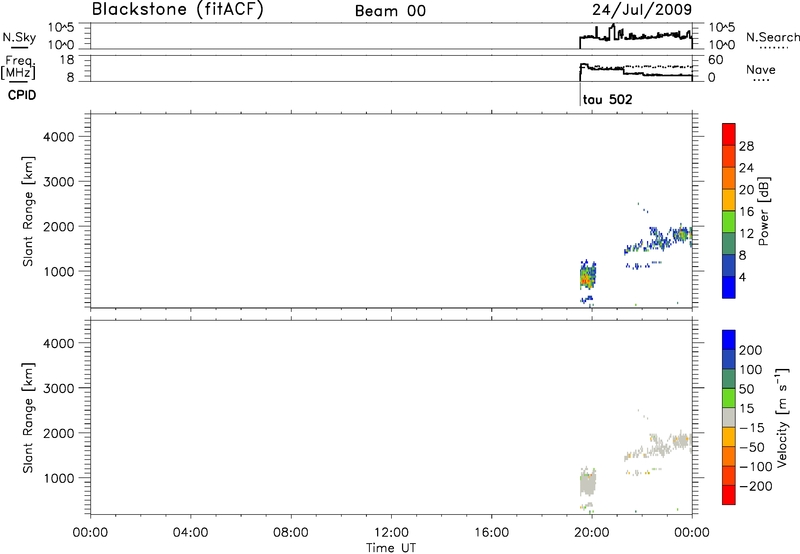Click the gray echo cluster in velocity panel near 20:00
Image resolution: width=800 pixels, height=554 pixels.
click(x=588, y=482)
